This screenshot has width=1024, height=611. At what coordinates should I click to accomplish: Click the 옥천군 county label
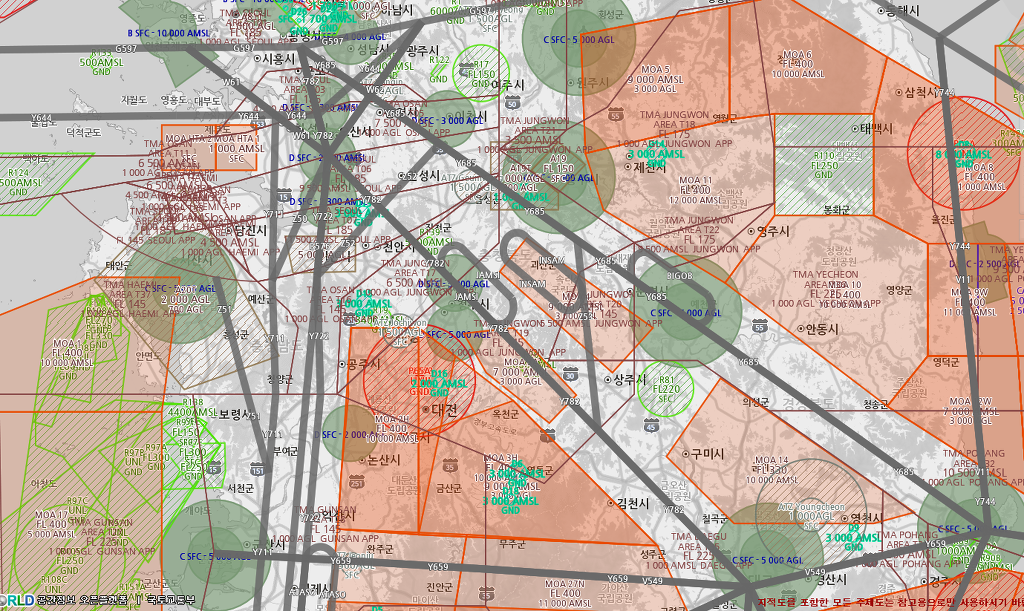(x=505, y=414)
